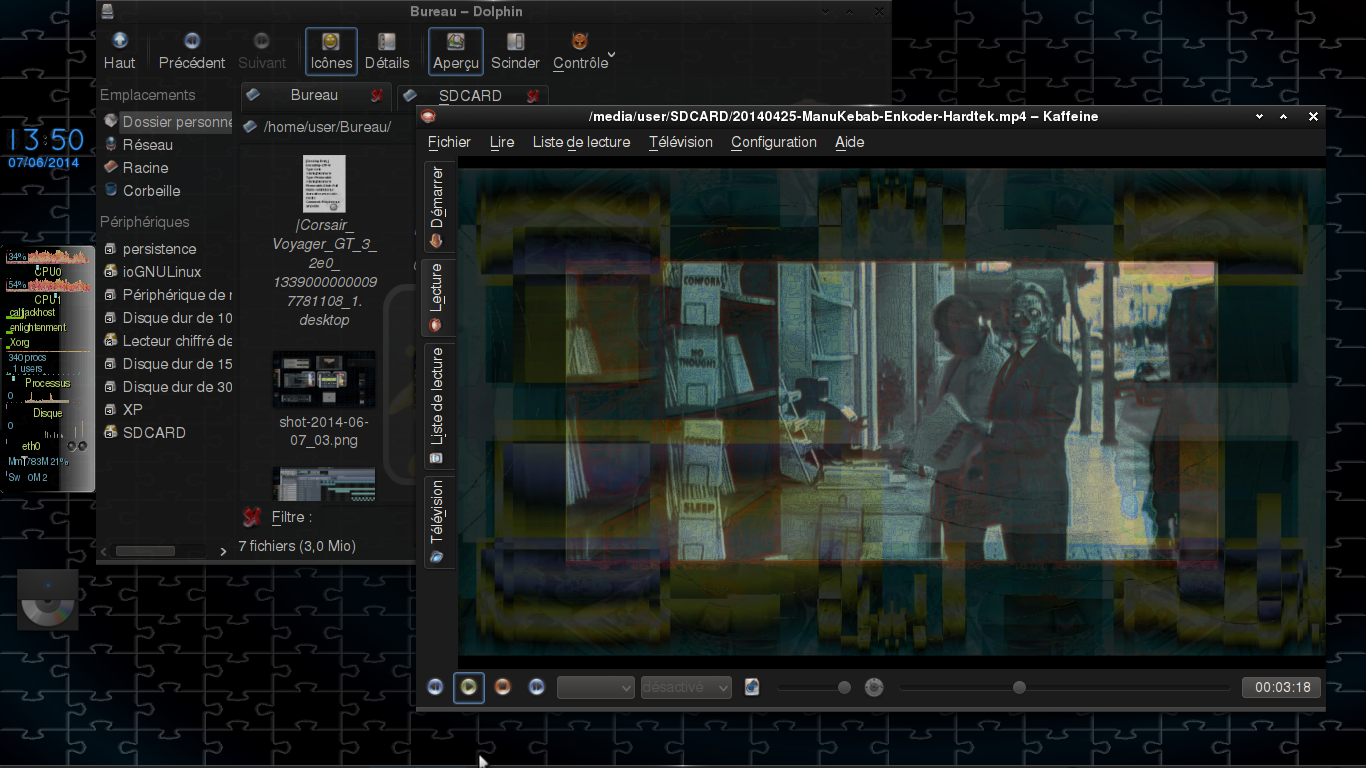The height and width of the screenshot is (768, 1366).
Task: Open the Liste de lecture side tab
Action: 437,405
